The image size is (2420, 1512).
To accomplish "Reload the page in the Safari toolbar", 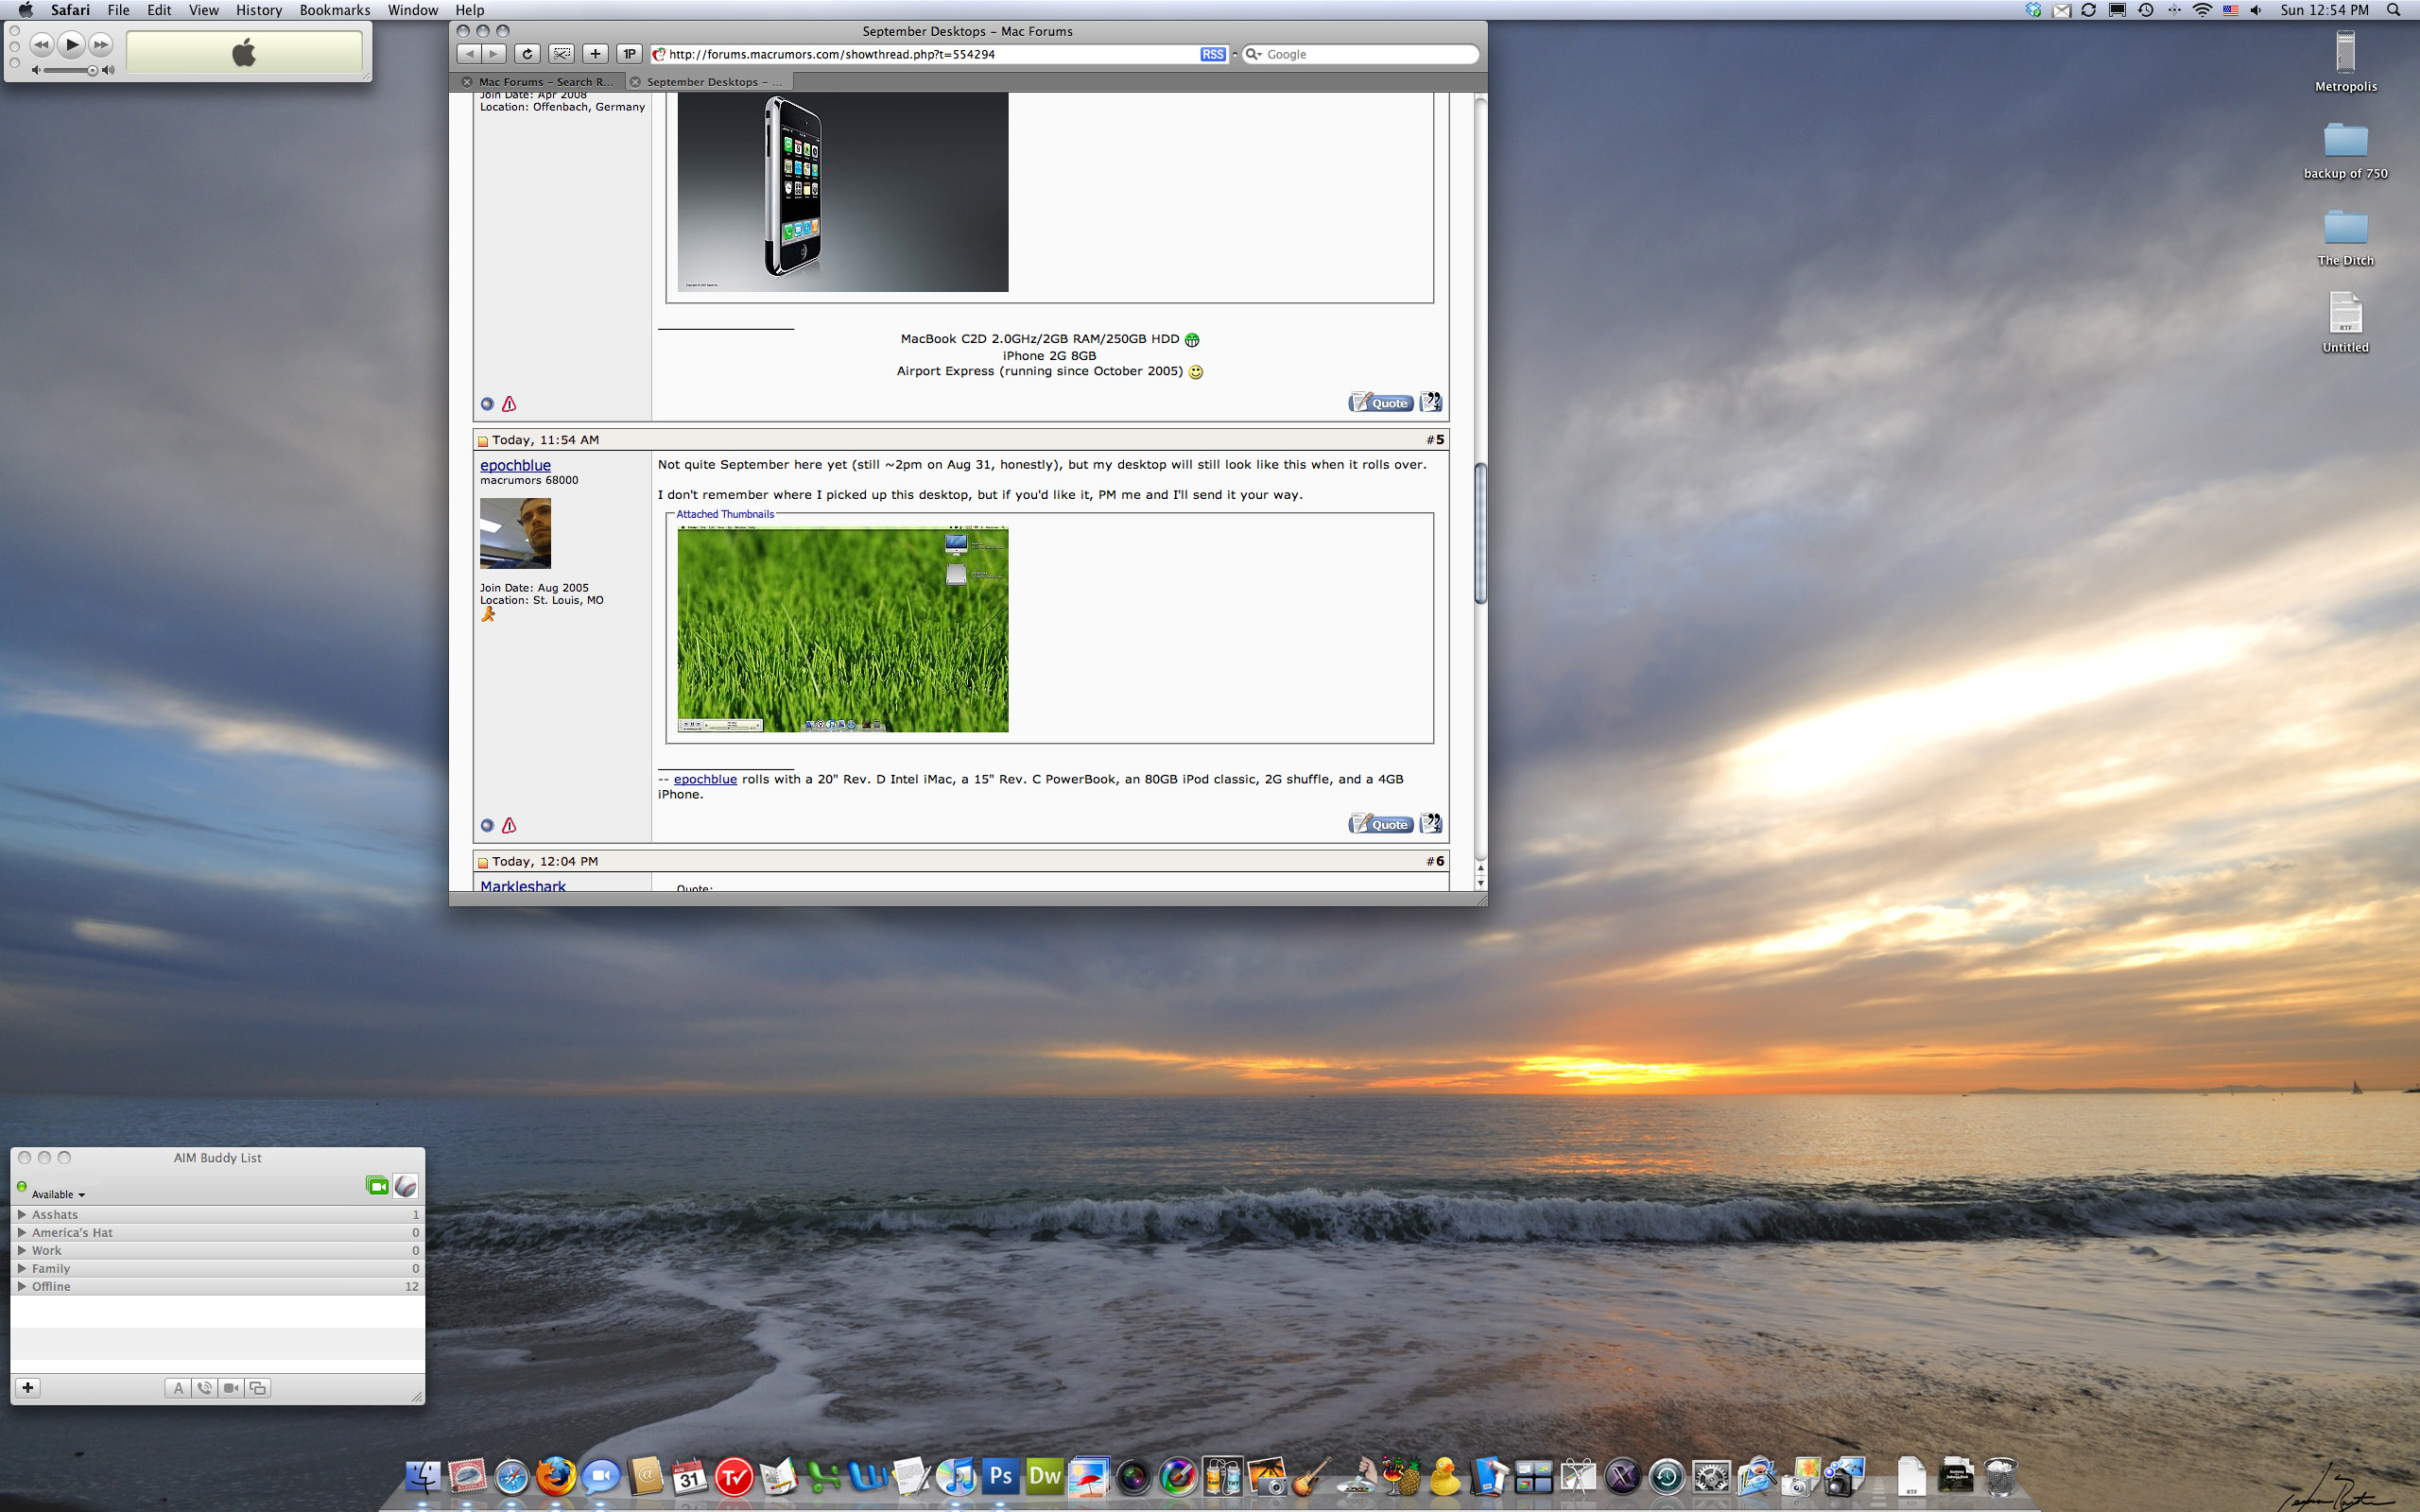I will (x=527, y=54).
